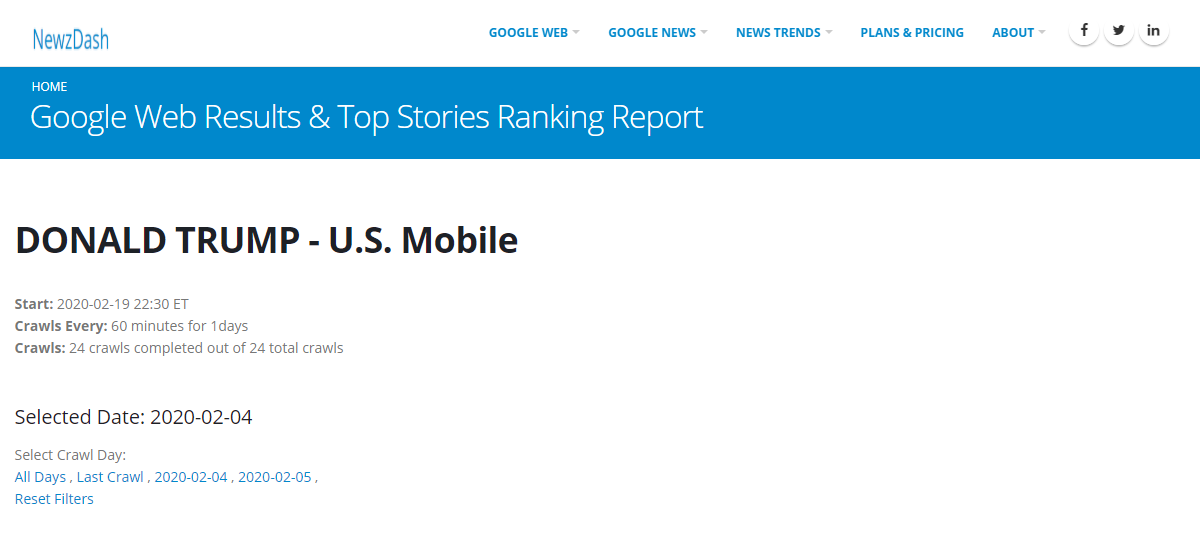Click the Google Web Results Ranking Report title
The height and width of the screenshot is (537, 1200).
tap(367, 118)
